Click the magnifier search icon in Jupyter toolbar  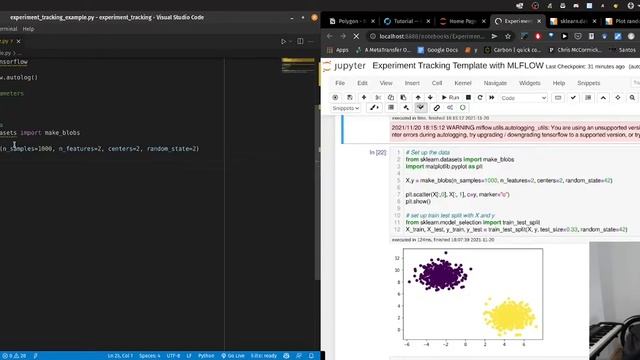(632, 98)
